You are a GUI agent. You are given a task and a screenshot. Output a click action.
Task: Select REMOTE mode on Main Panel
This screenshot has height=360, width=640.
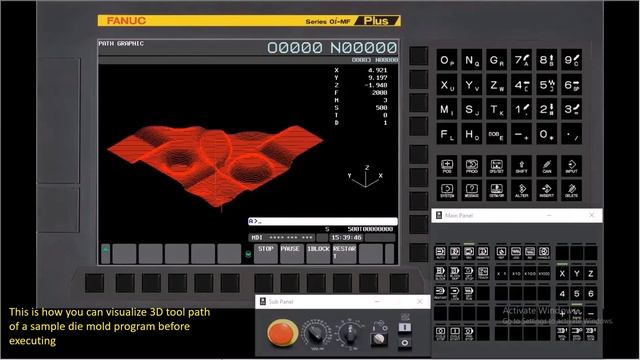tap(483, 253)
